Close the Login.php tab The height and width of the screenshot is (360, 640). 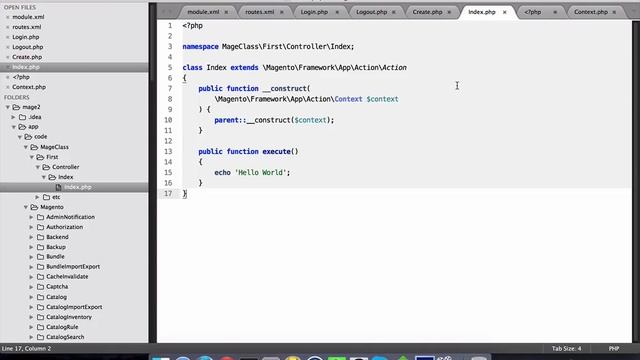(337, 12)
